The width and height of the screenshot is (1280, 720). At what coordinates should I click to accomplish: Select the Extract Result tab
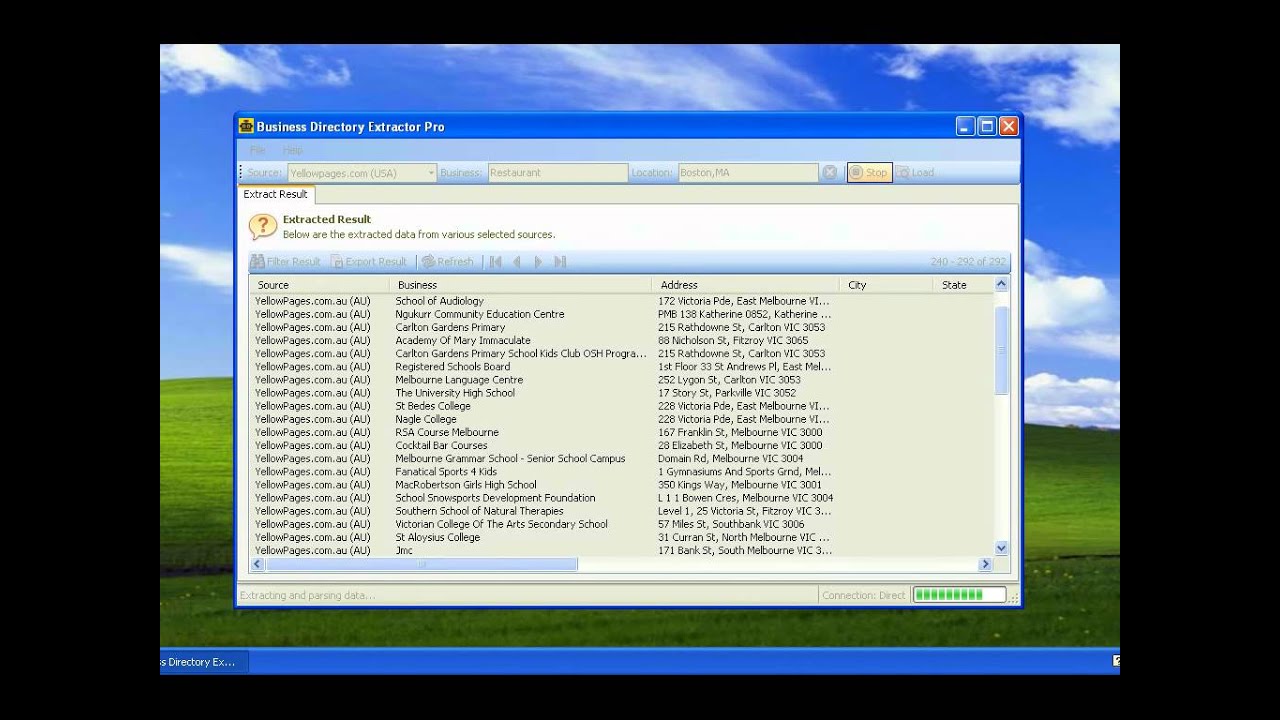click(x=276, y=194)
